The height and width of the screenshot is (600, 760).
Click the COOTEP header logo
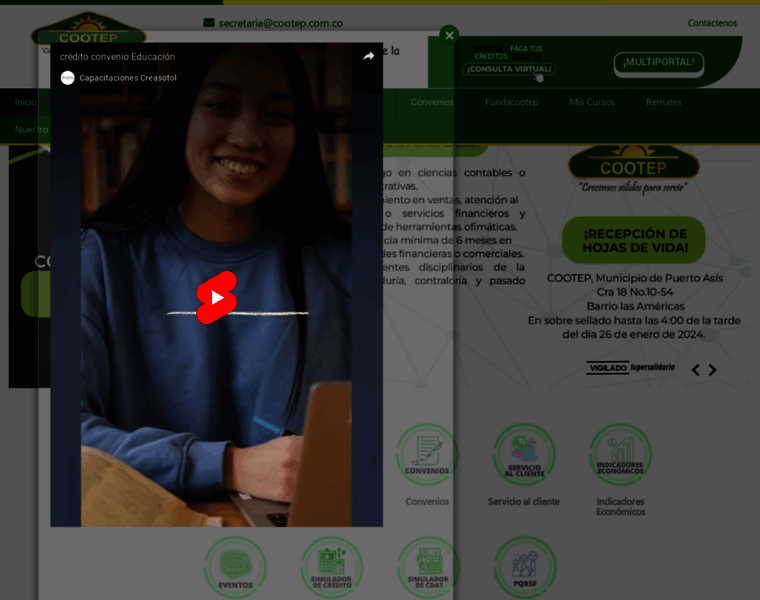point(88,29)
